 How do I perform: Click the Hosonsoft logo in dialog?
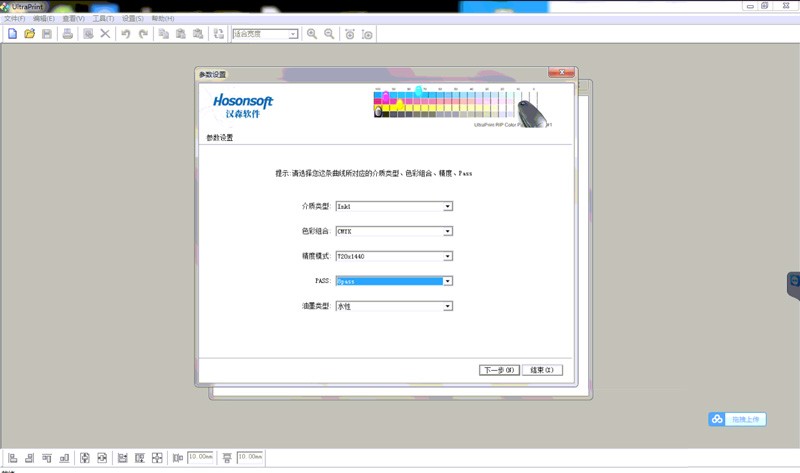pos(243,106)
